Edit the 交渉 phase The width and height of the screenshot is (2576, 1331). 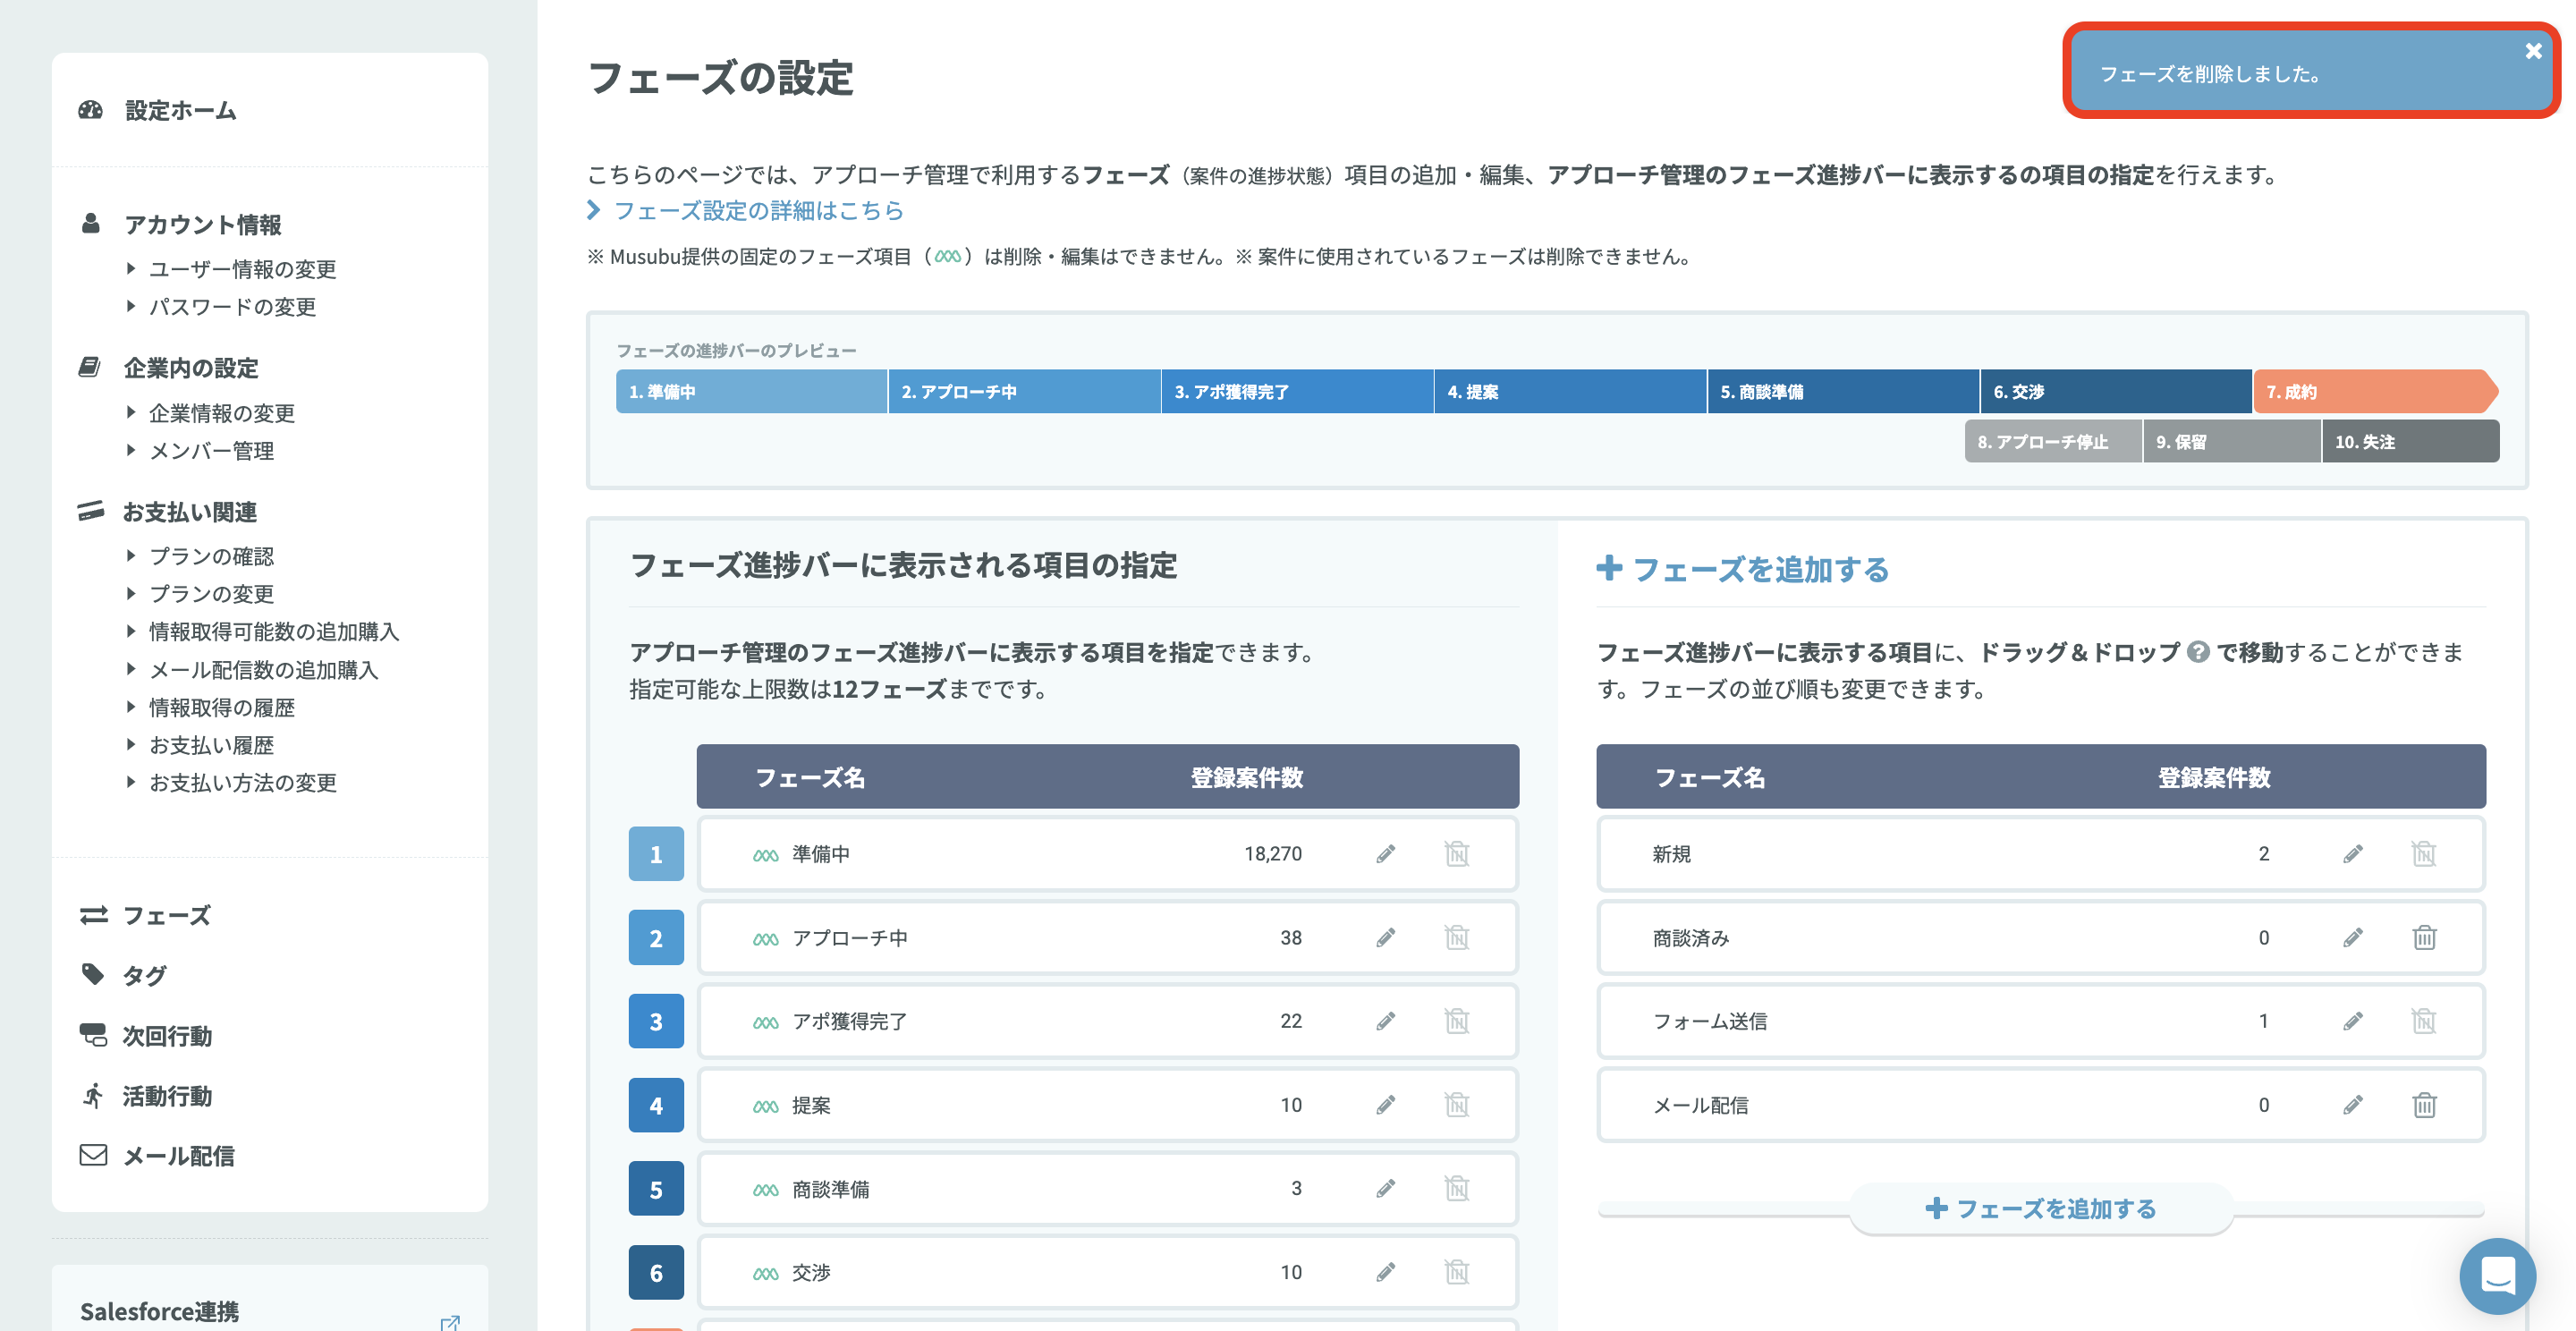pos(1385,1272)
